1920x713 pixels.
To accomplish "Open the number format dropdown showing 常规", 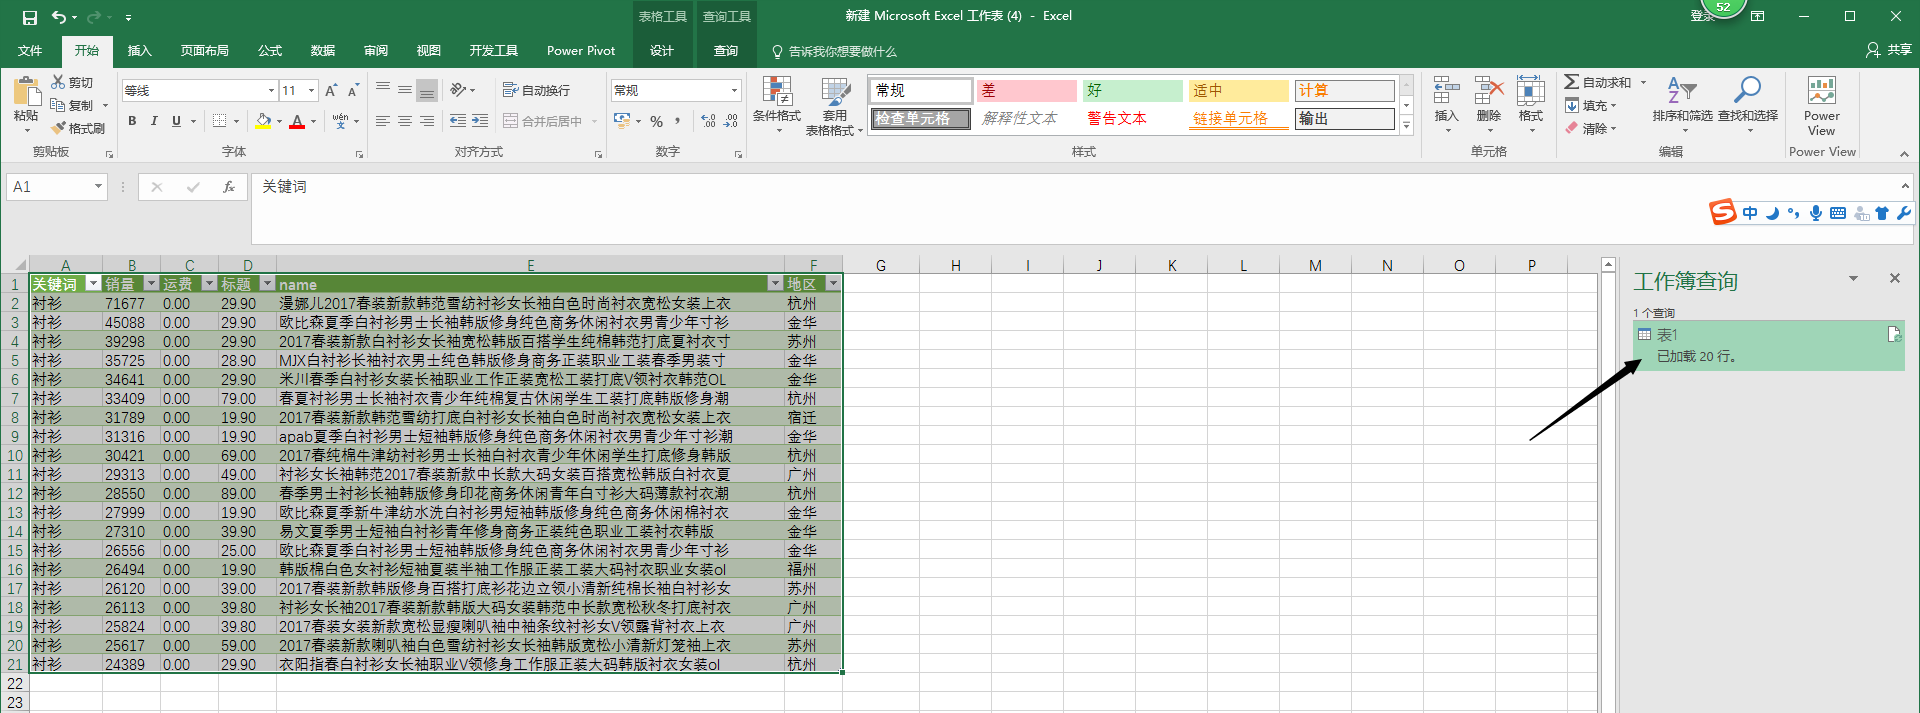I will tap(734, 90).
